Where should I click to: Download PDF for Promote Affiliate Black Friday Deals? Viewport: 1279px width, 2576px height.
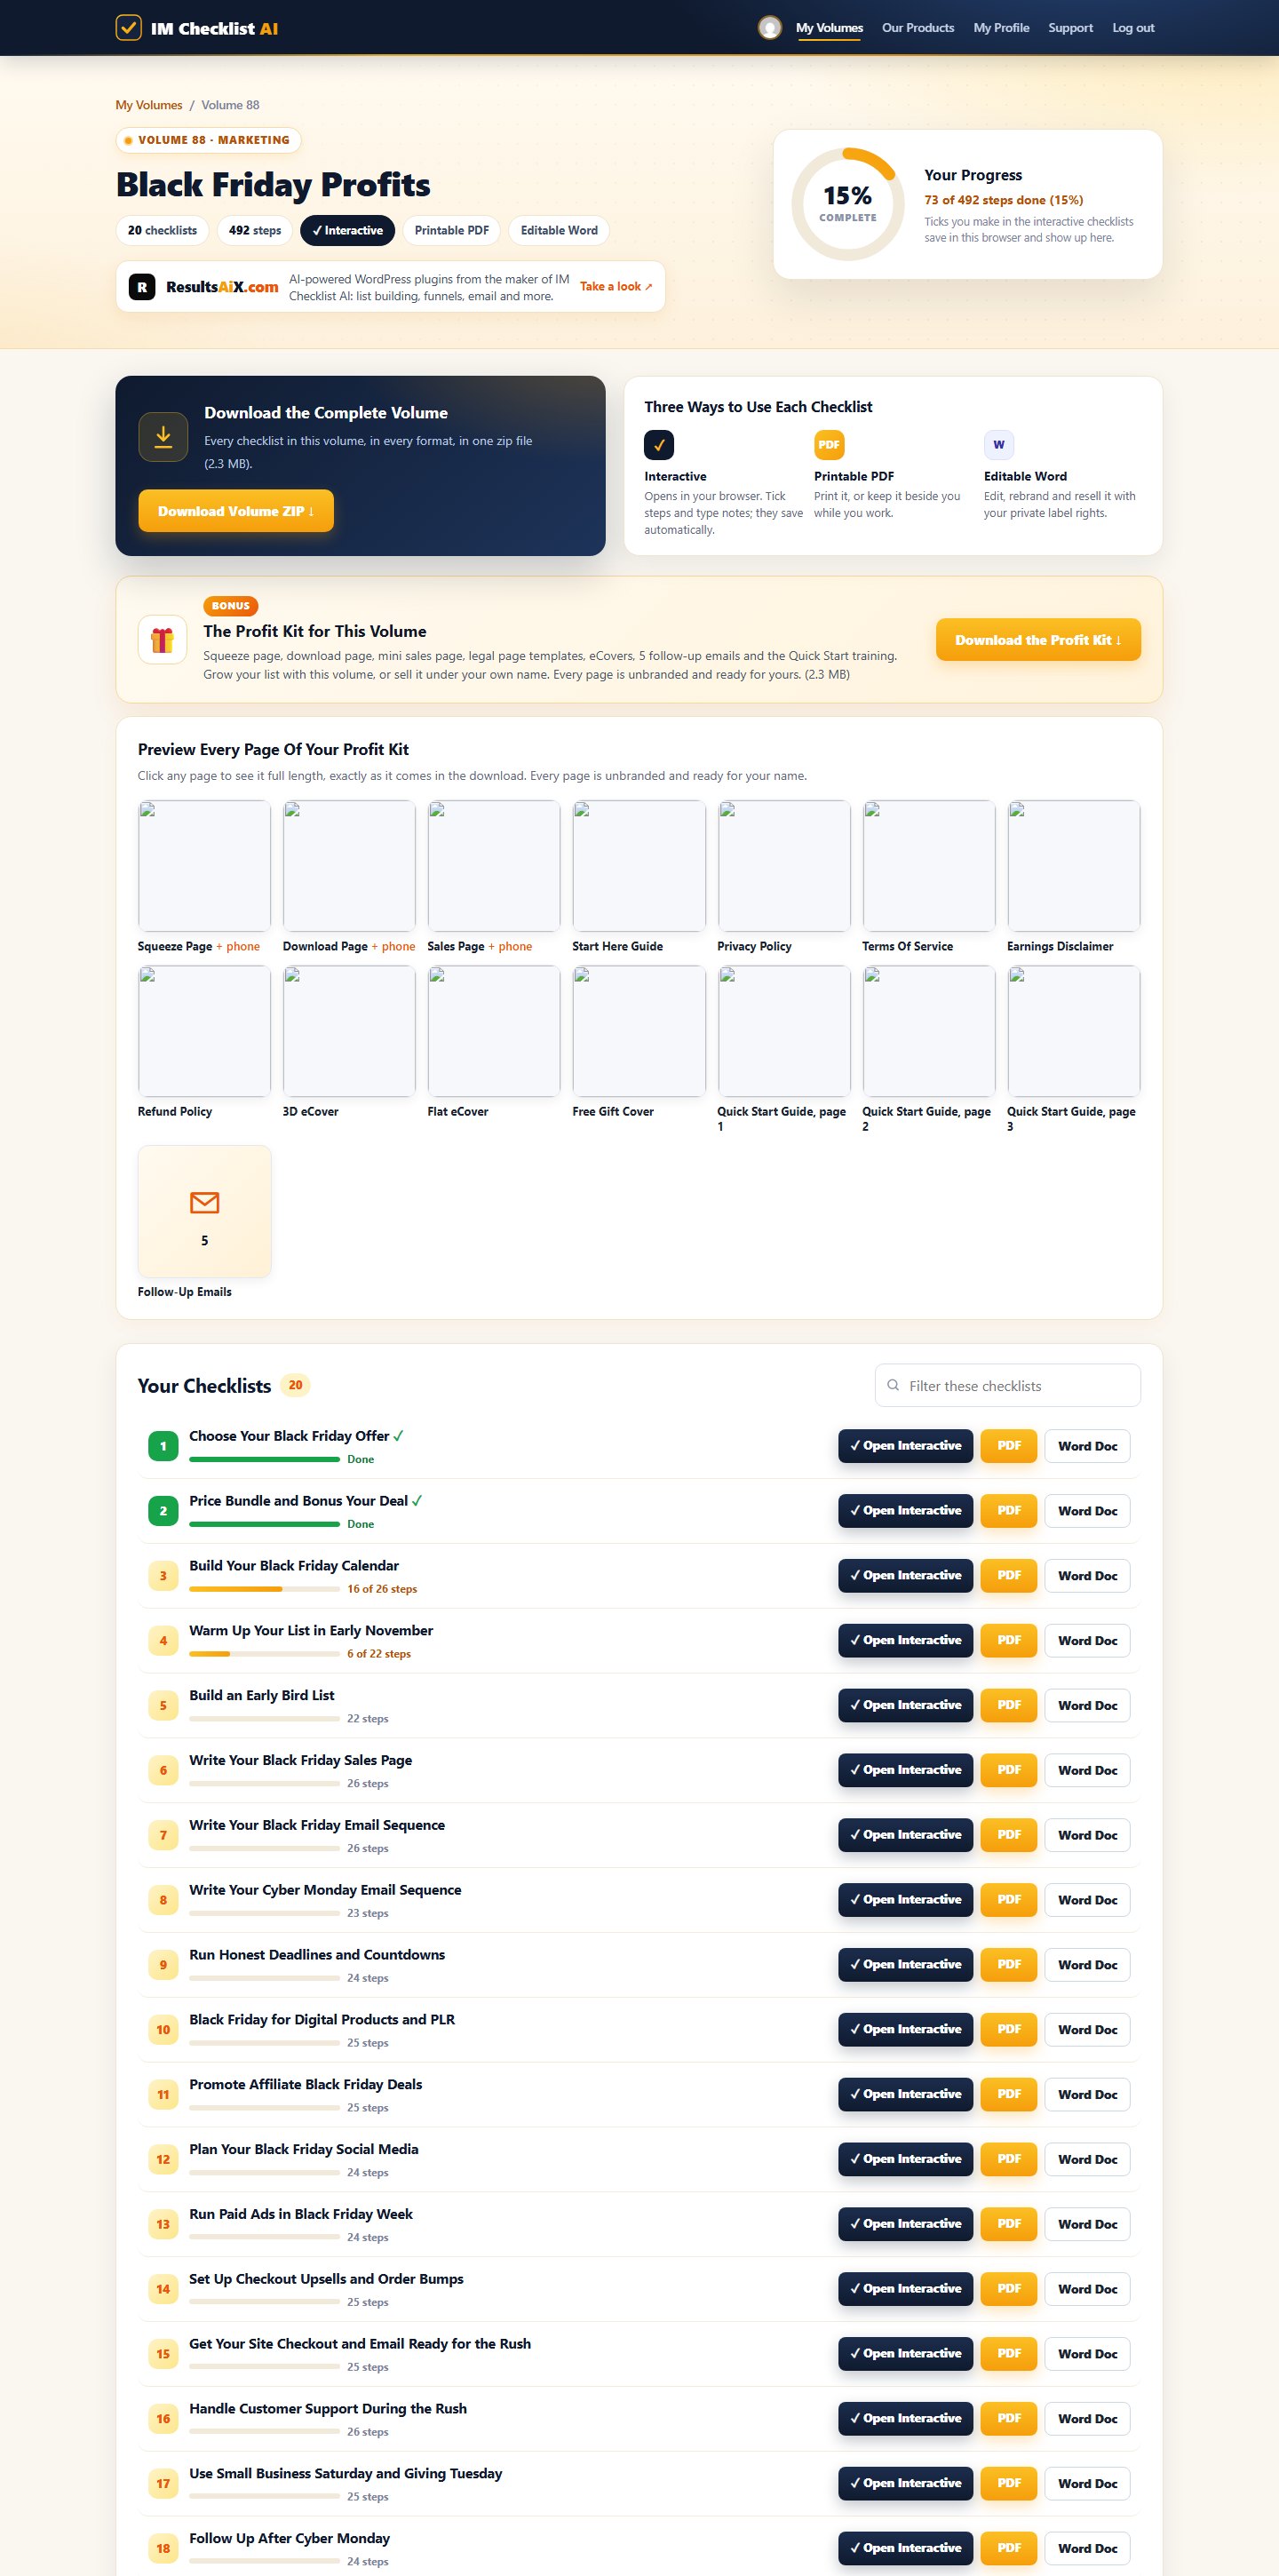pos(1009,2094)
